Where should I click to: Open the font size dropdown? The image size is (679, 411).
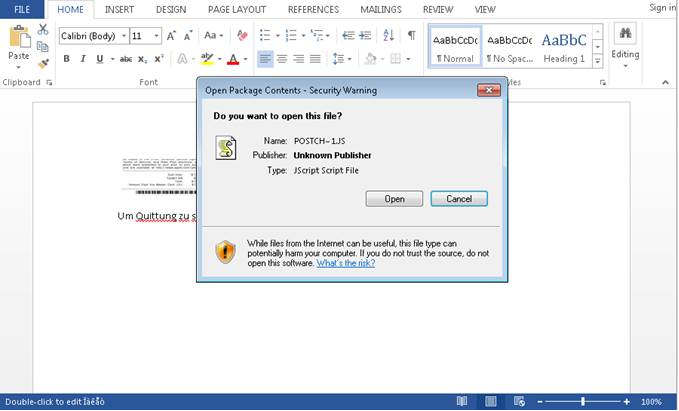click(x=157, y=36)
